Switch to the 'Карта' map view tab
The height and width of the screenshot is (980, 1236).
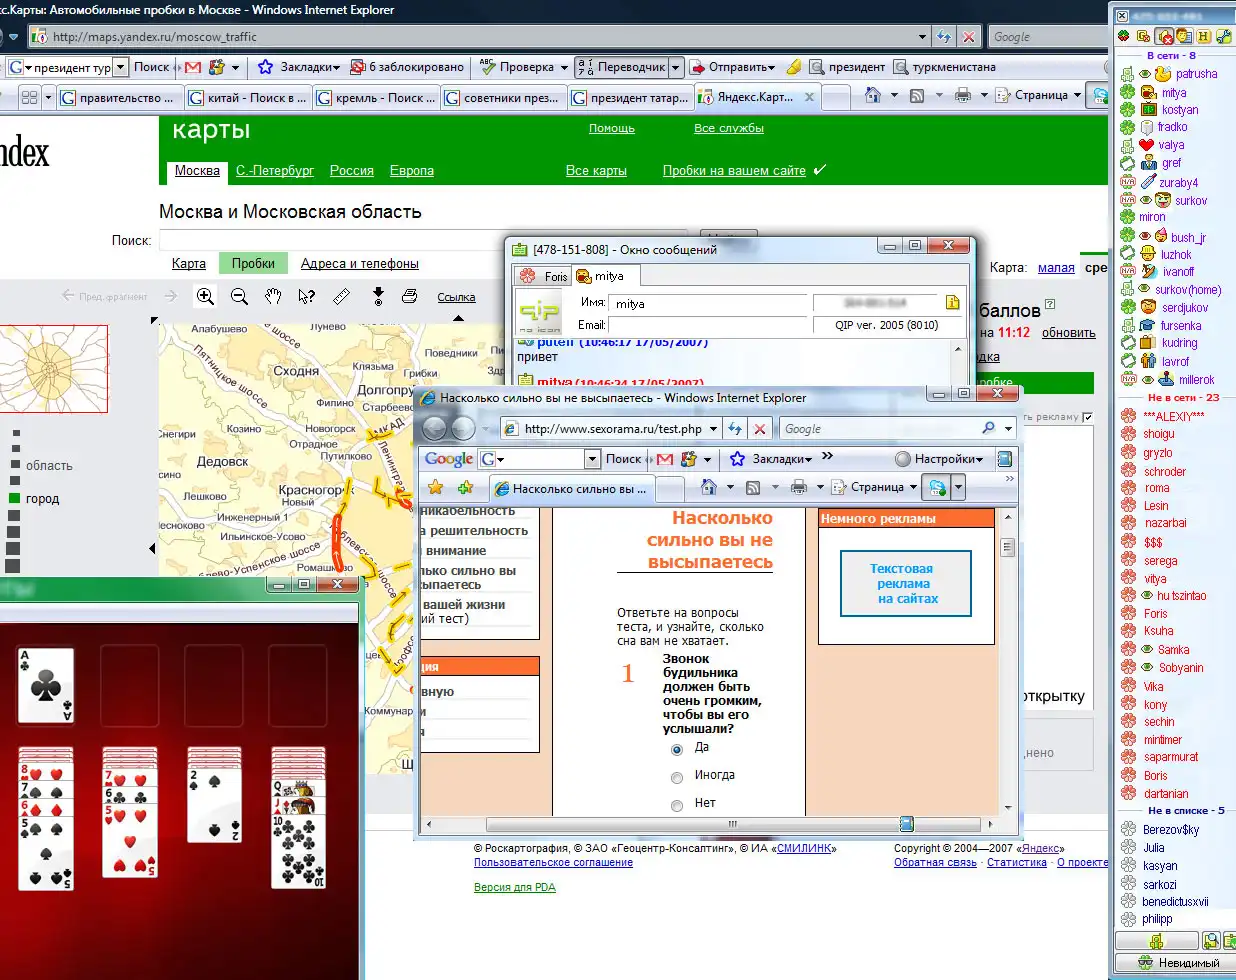(188, 264)
